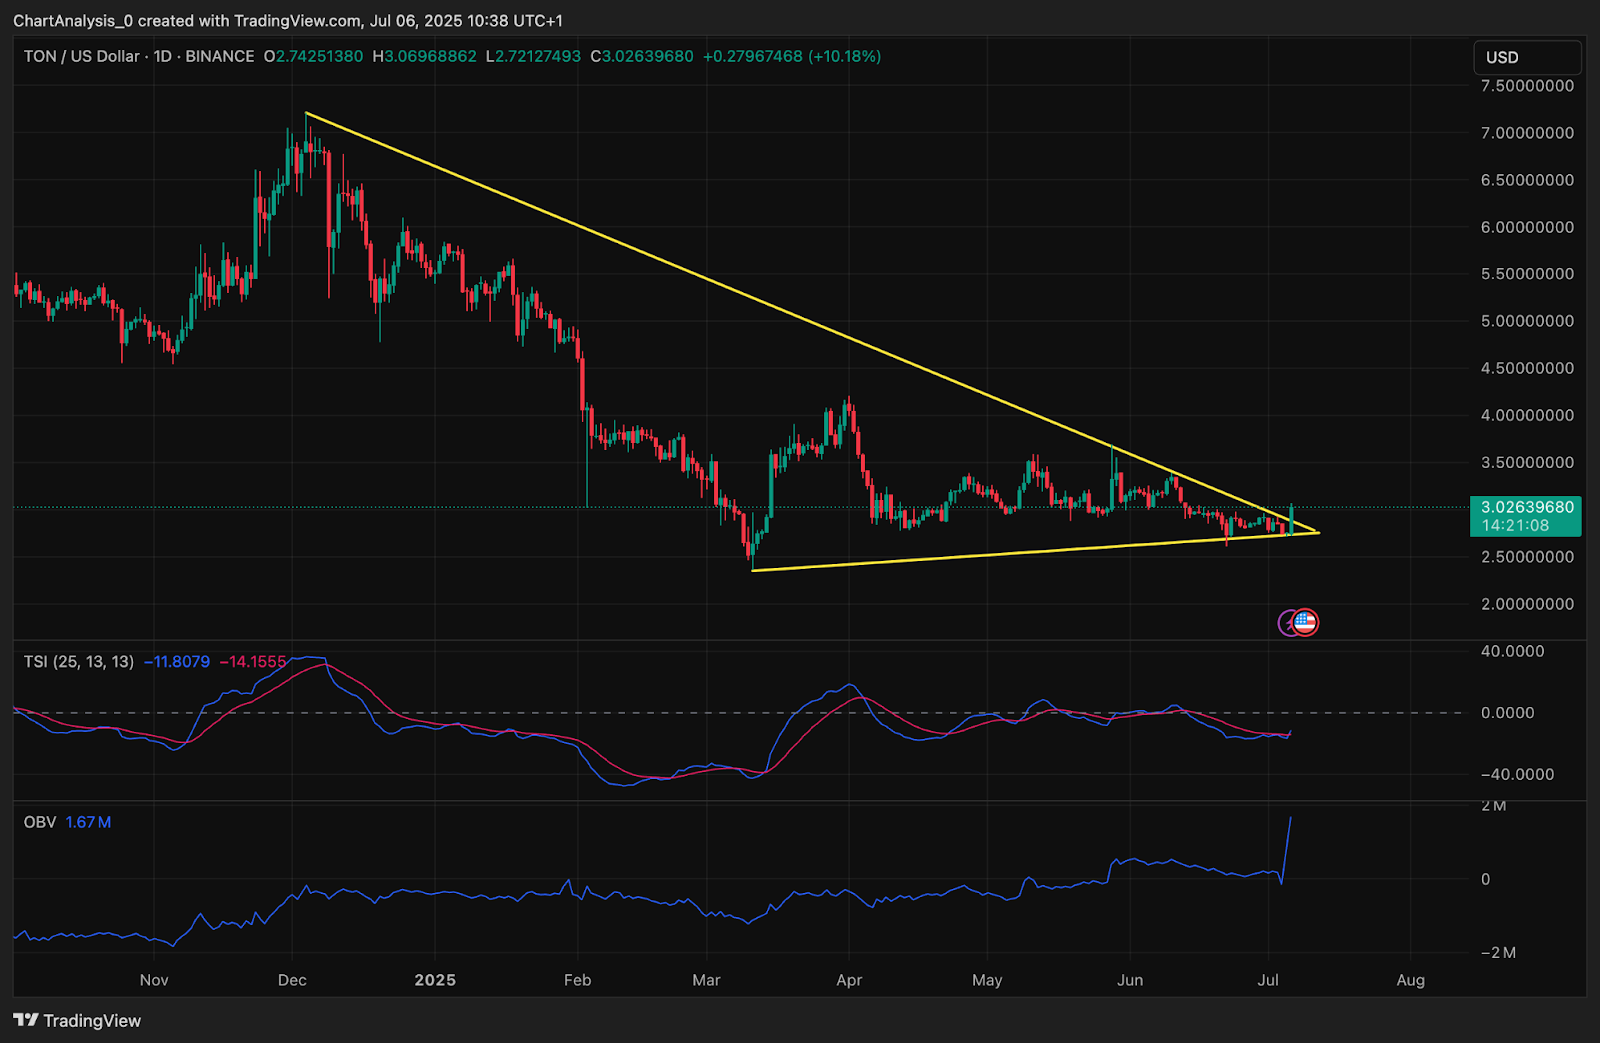The width and height of the screenshot is (1600, 1043).
Task: Click the TradingView logo at bottom left
Action: (77, 1020)
